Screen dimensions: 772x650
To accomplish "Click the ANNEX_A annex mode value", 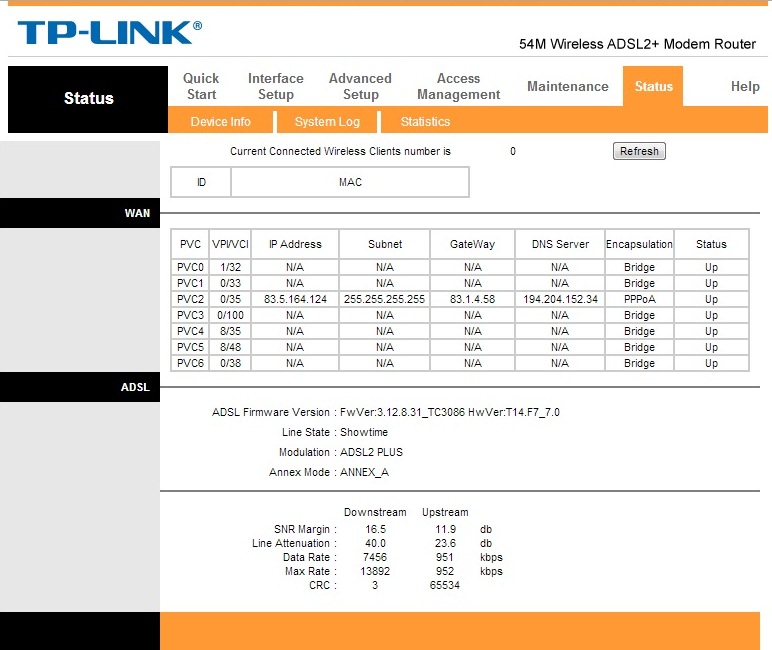I will tap(364, 472).
